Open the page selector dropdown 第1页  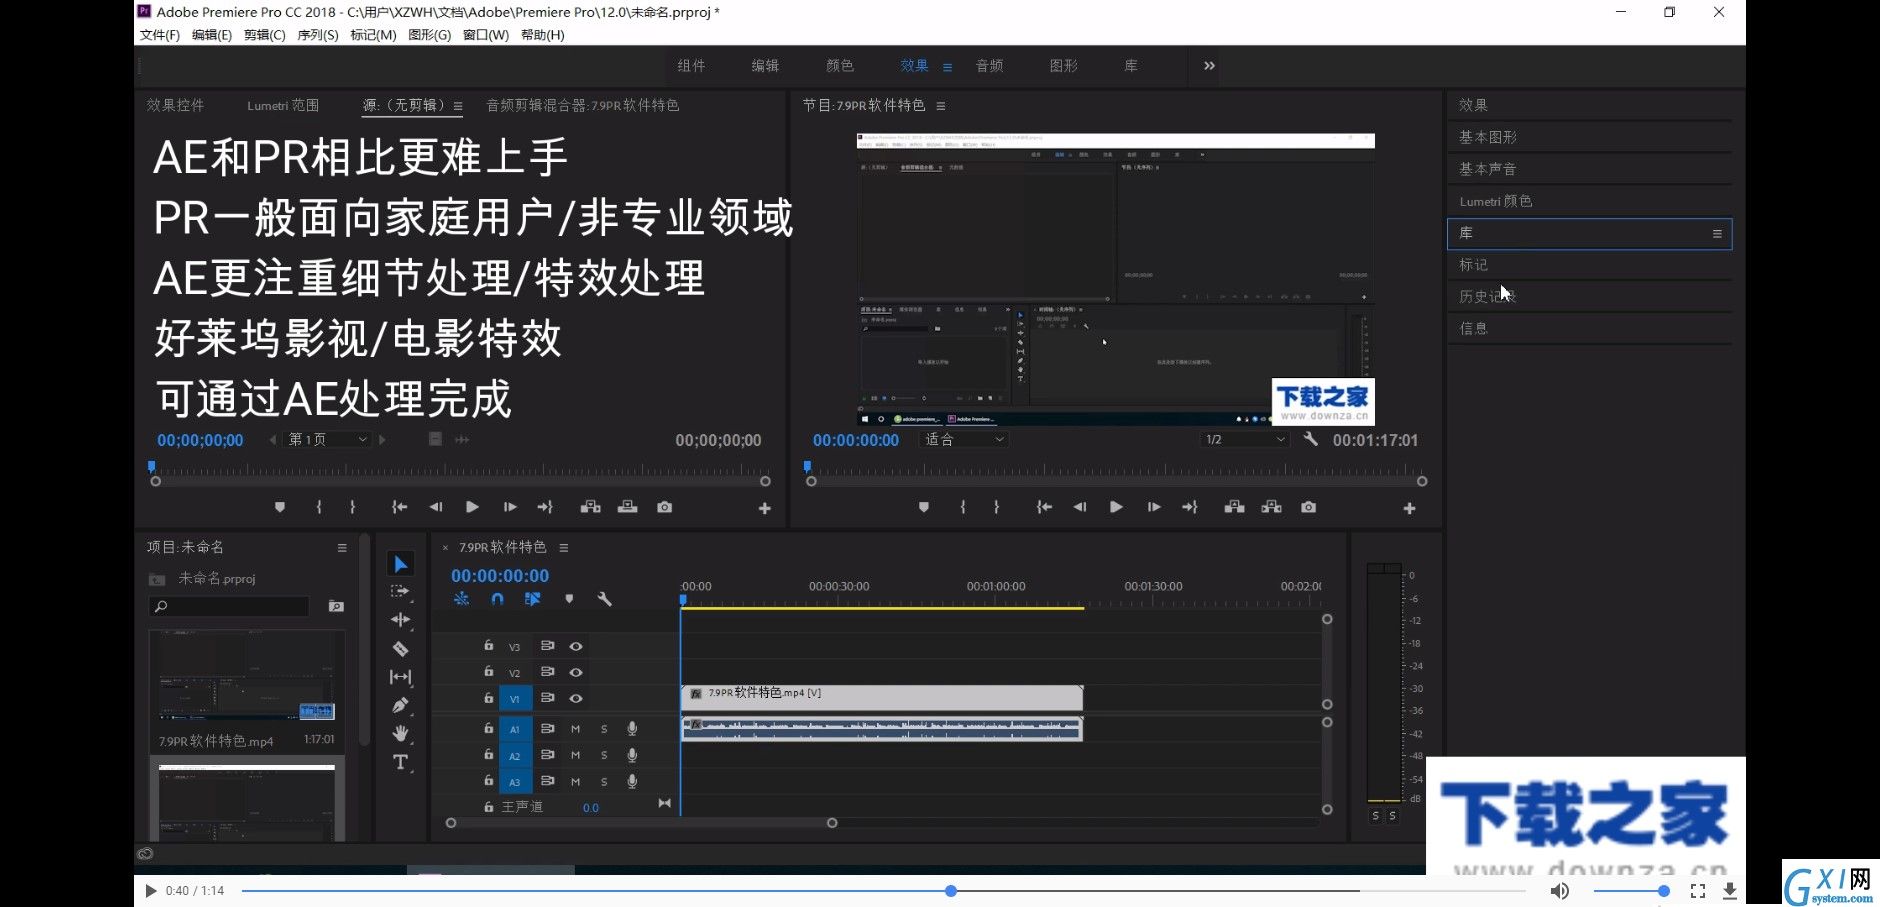click(328, 439)
